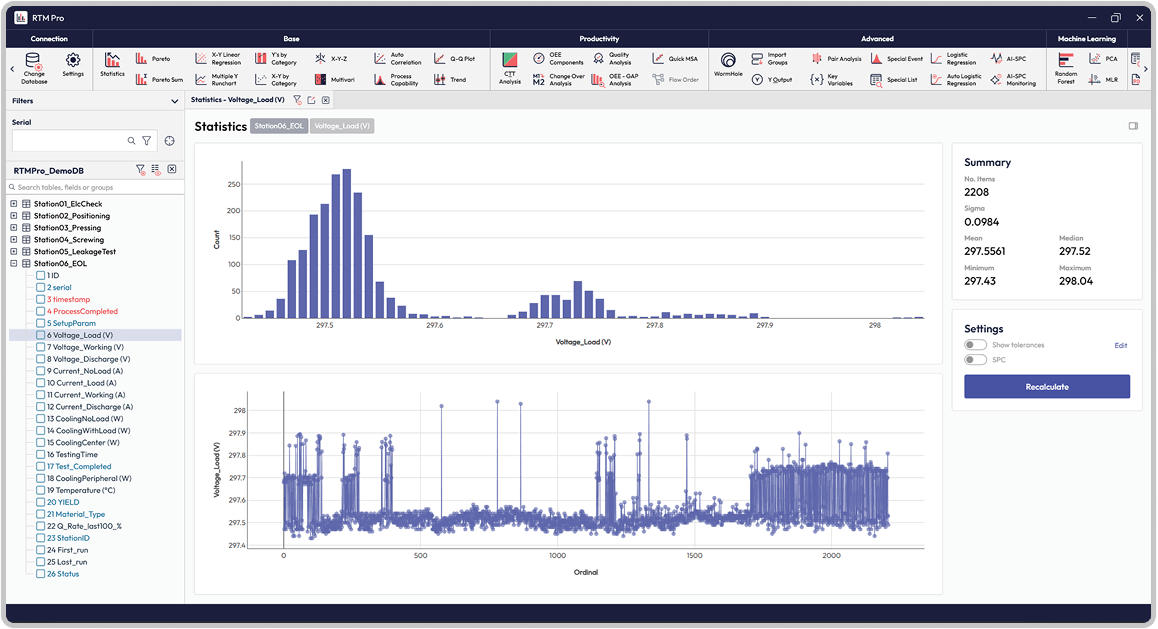Image resolution: width=1158 pixels, height=629 pixels.
Task: Select the Statistics - Voltage_Load (V) tab
Action: pyautogui.click(x=238, y=100)
